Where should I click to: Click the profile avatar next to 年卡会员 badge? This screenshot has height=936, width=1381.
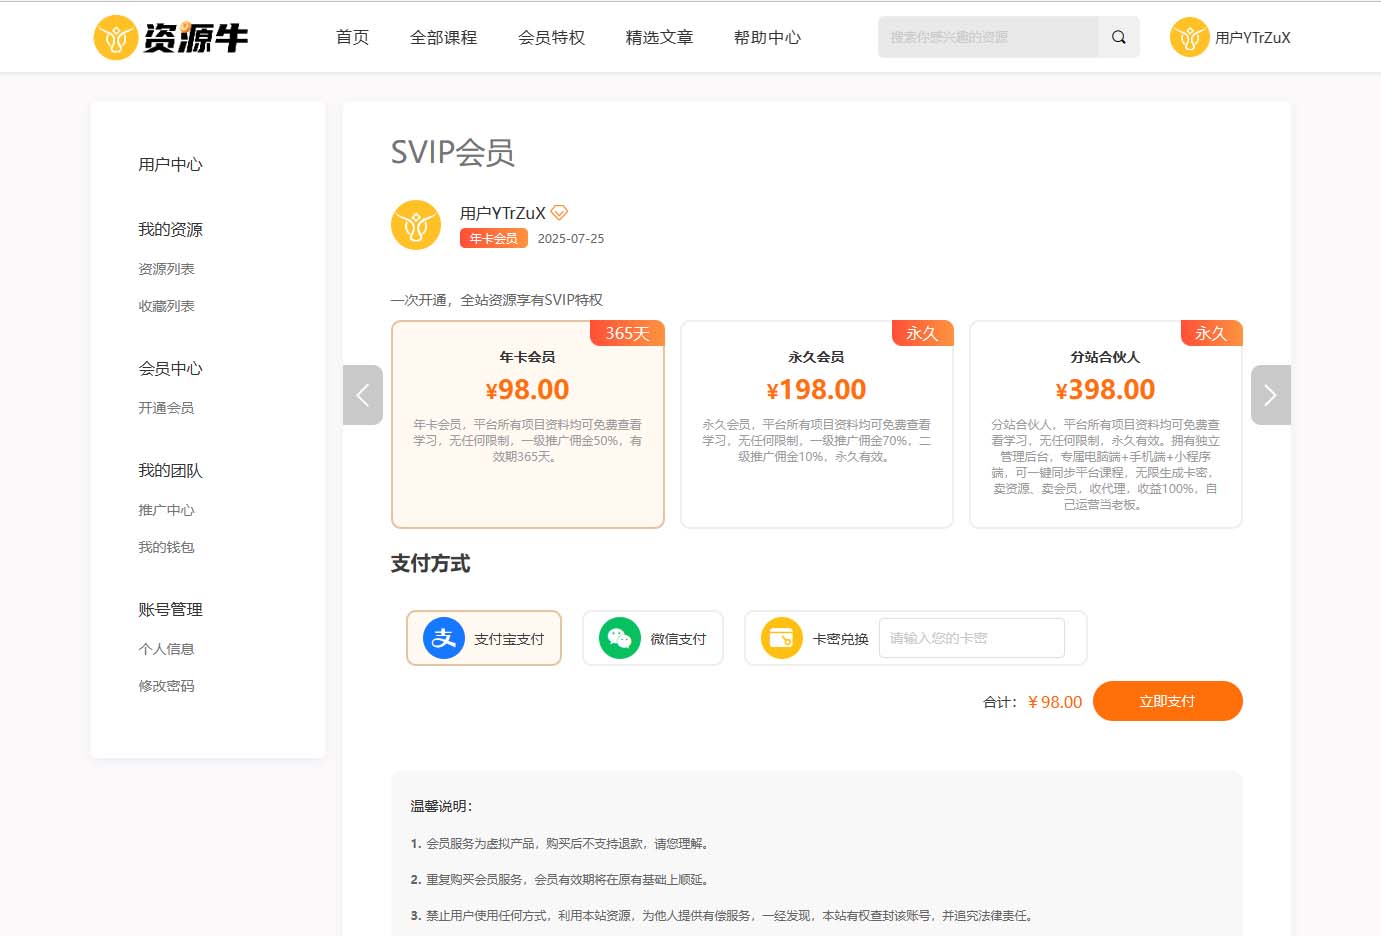416,224
